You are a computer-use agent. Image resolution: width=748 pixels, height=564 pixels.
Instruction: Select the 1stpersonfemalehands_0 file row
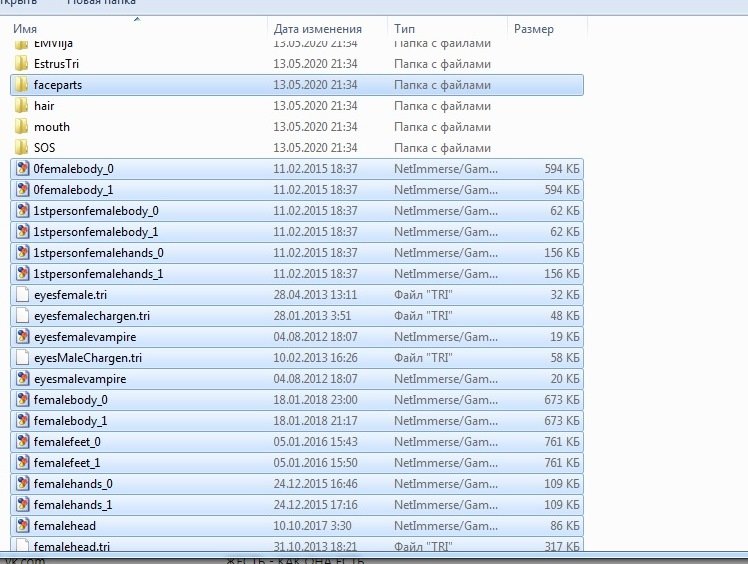(x=98, y=253)
